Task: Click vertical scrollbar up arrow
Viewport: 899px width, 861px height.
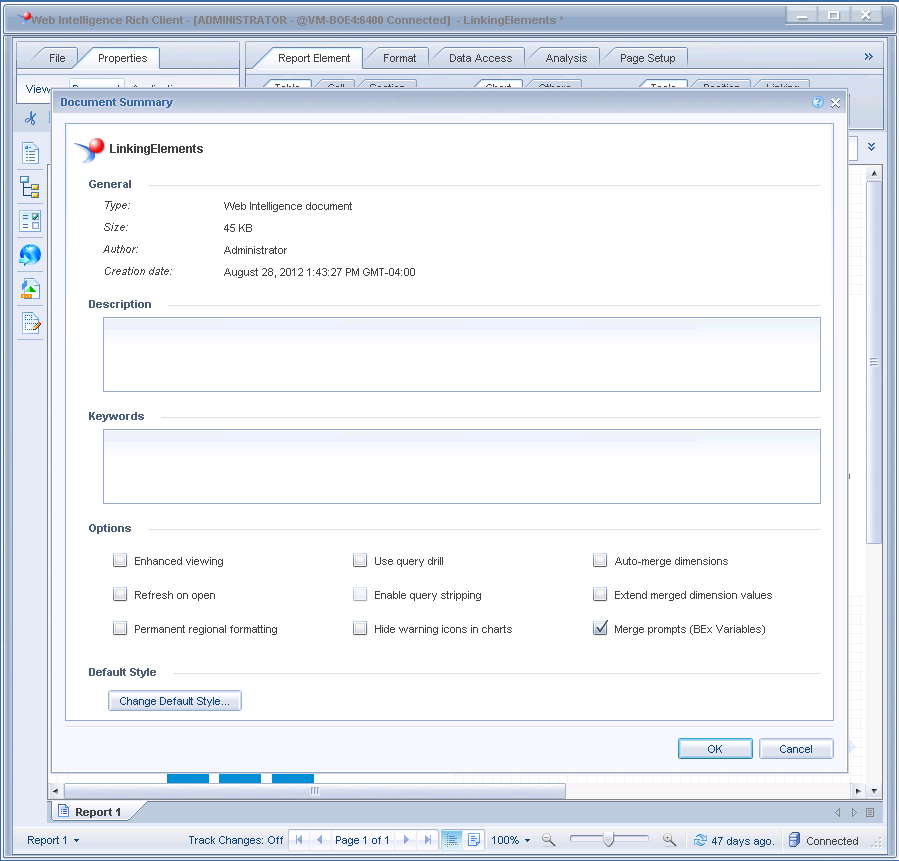Action: coord(874,173)
